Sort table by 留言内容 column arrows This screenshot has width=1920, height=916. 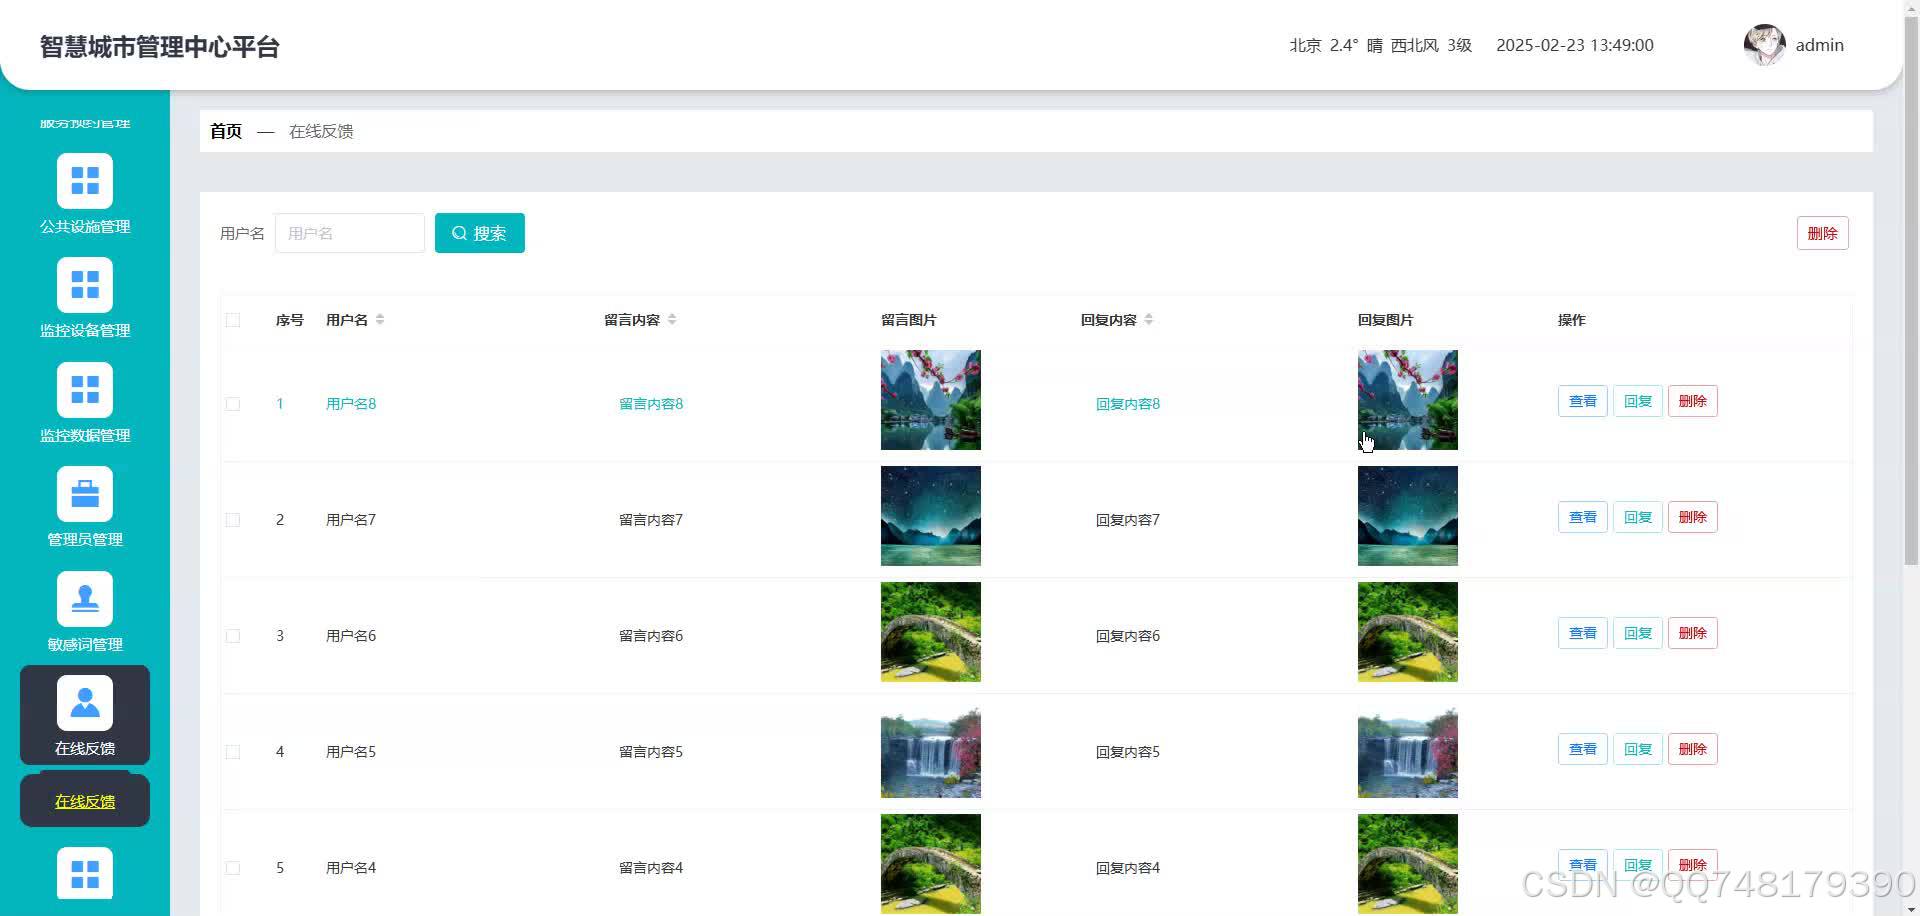click(672, 320)
